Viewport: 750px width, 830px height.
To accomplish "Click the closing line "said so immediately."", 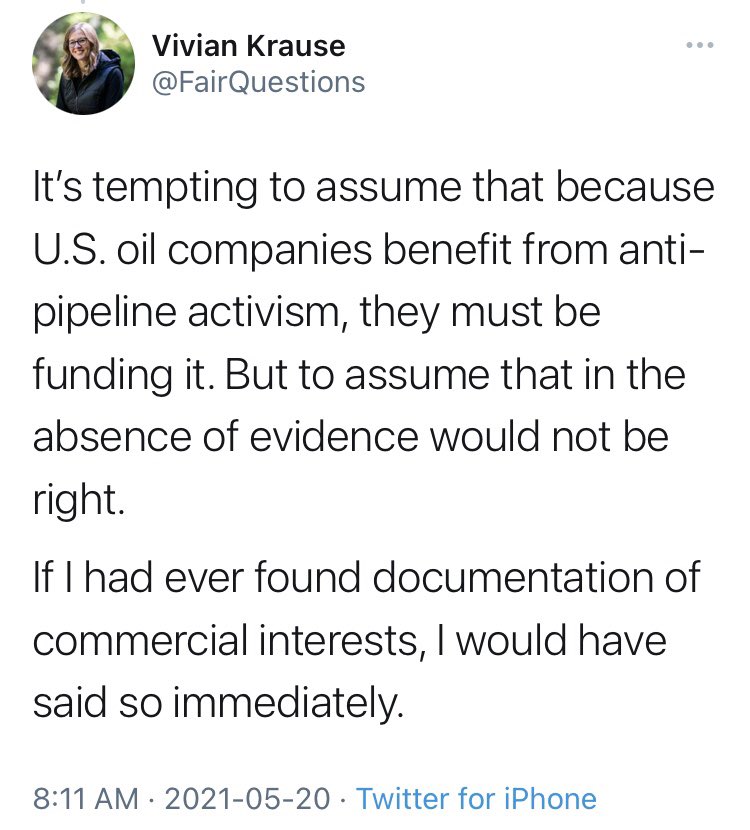I will [x=219, y=702].
